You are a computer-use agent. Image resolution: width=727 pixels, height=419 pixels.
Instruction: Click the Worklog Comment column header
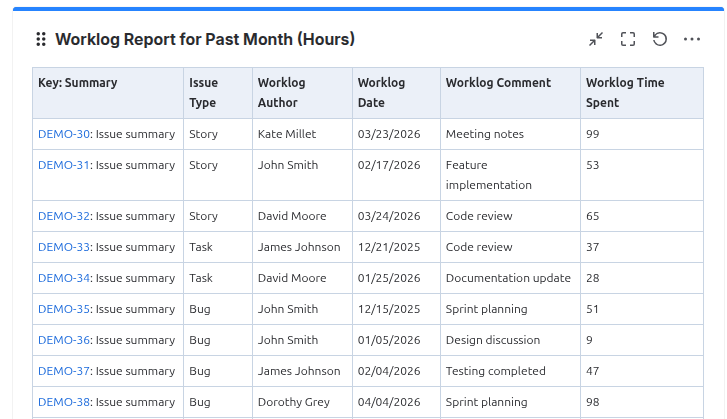(510, 93)
